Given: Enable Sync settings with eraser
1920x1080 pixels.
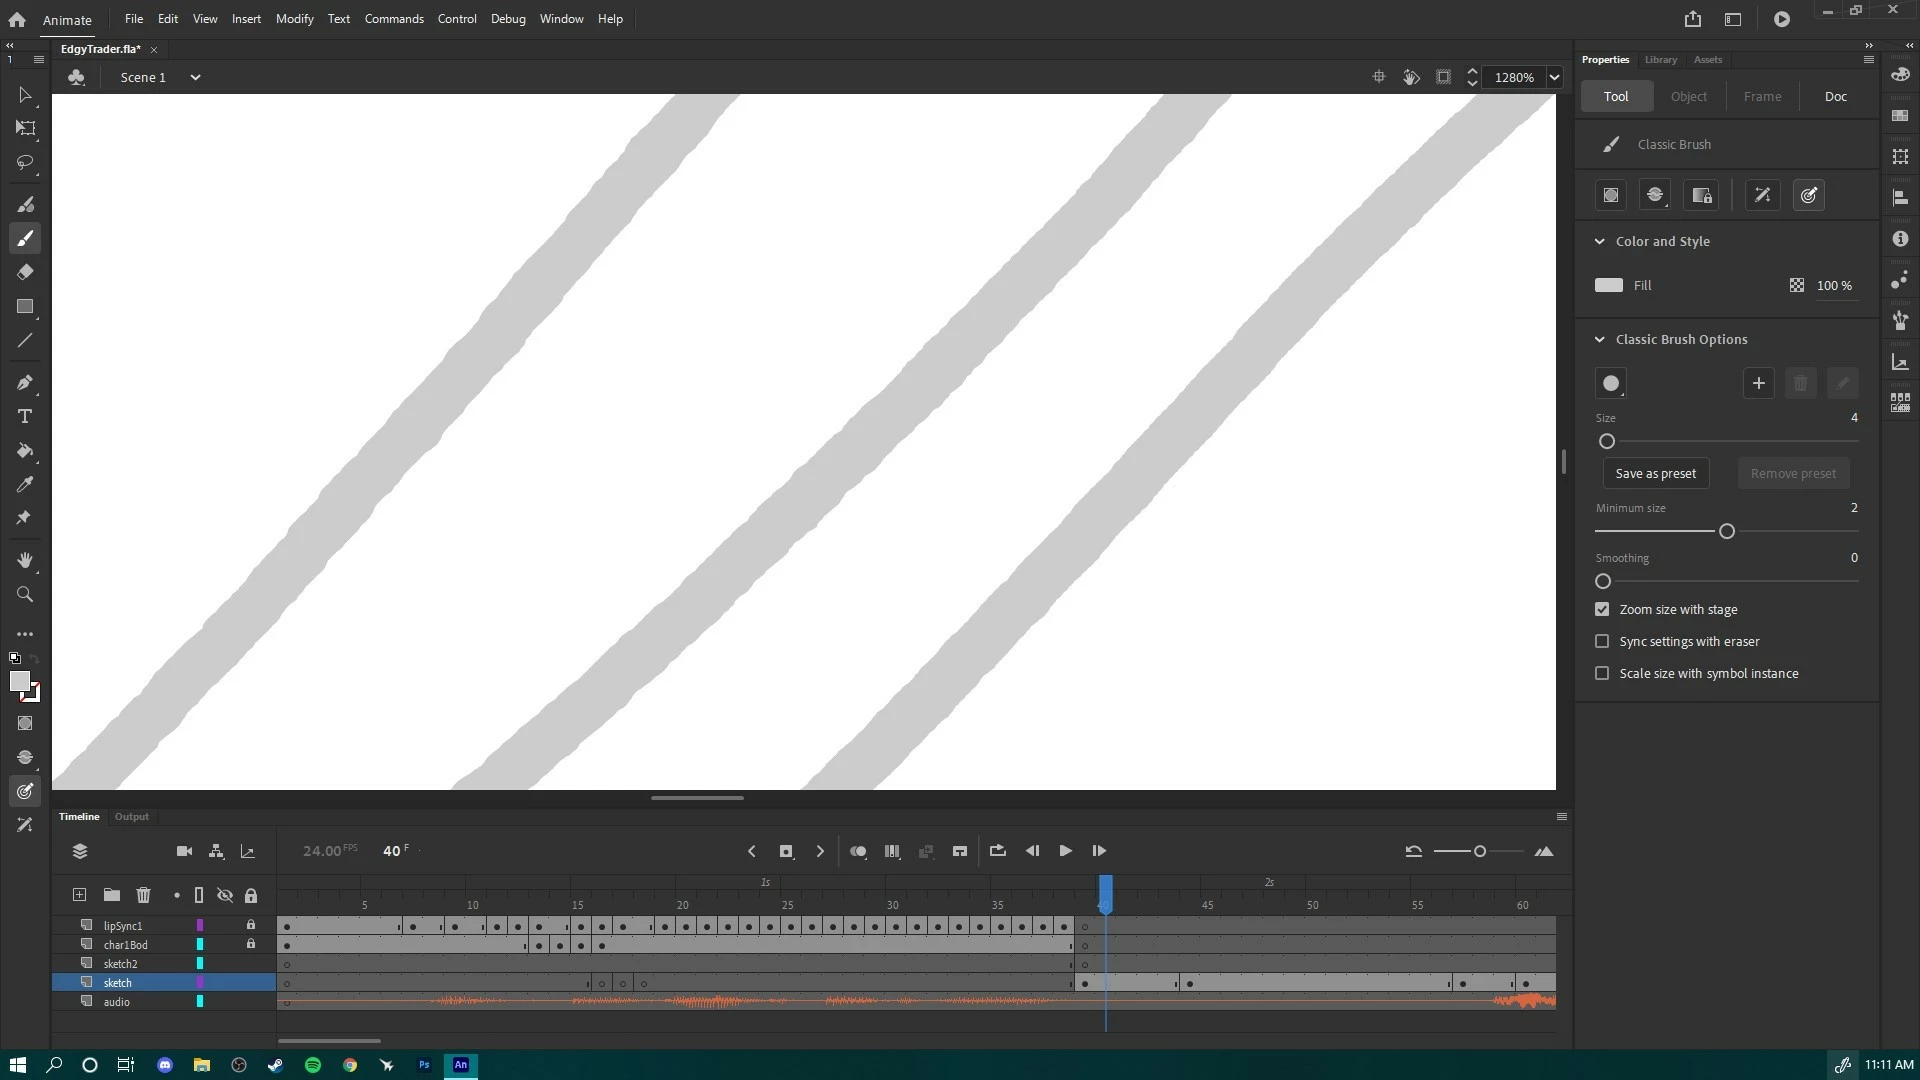Looking at the screenshot, I should click(x=1602, y=641).
